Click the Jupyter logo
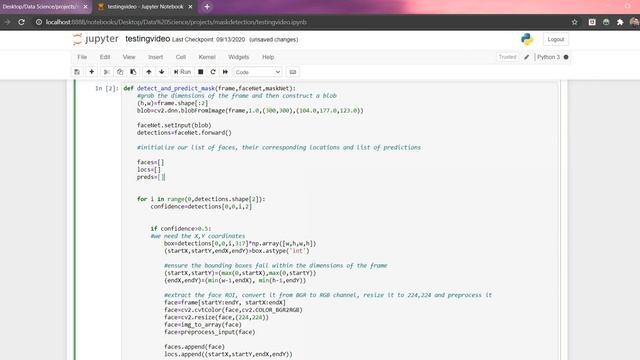The height and width of the screenshot is (360, 640). pos(96,39)
